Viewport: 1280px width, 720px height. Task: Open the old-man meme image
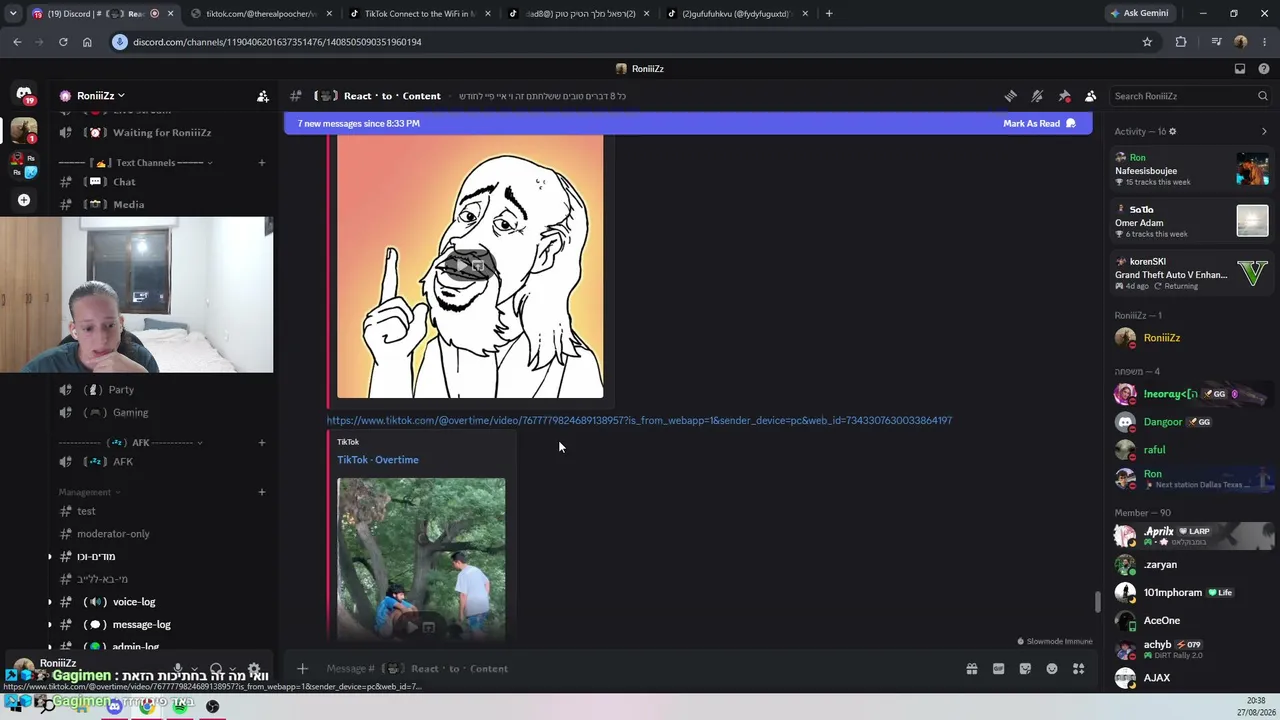point(470,266)
